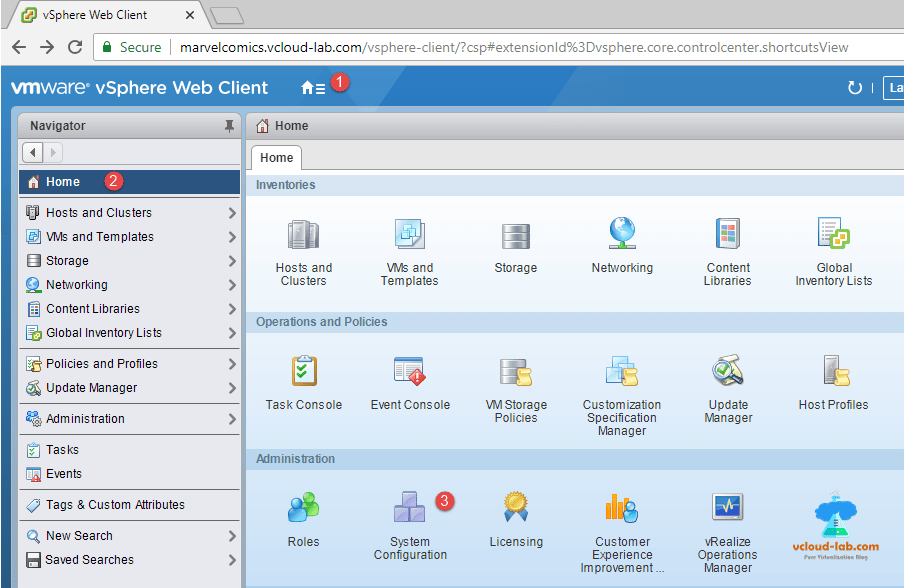Launch the Event Console icon
The width and height of the screenshot is (904, 588).
[x=409, y=372]
